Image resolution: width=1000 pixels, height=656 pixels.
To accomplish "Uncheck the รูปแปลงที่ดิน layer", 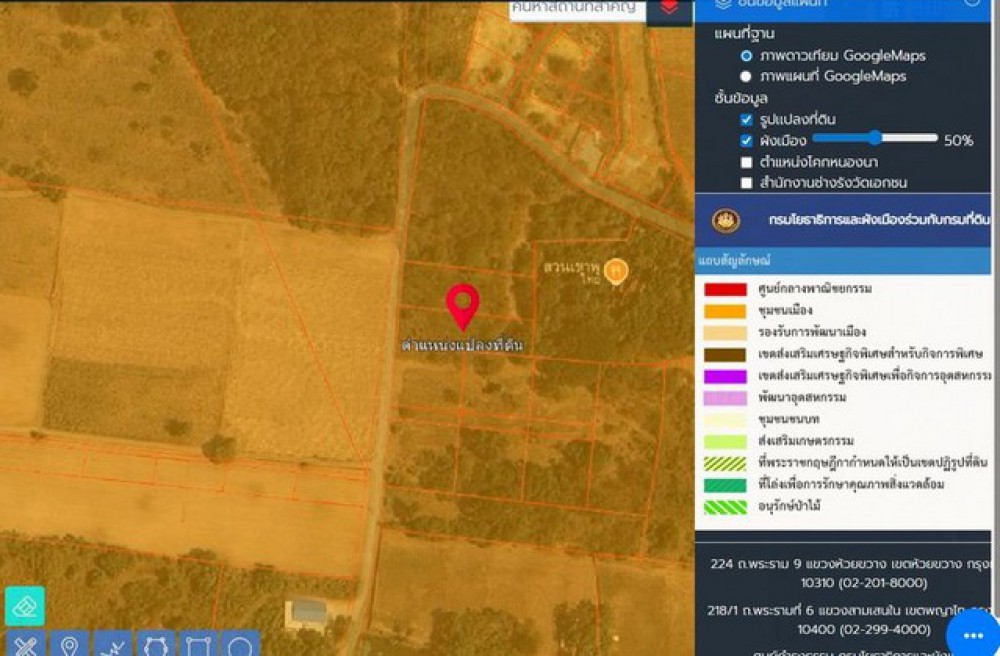I will click(746, 120).
